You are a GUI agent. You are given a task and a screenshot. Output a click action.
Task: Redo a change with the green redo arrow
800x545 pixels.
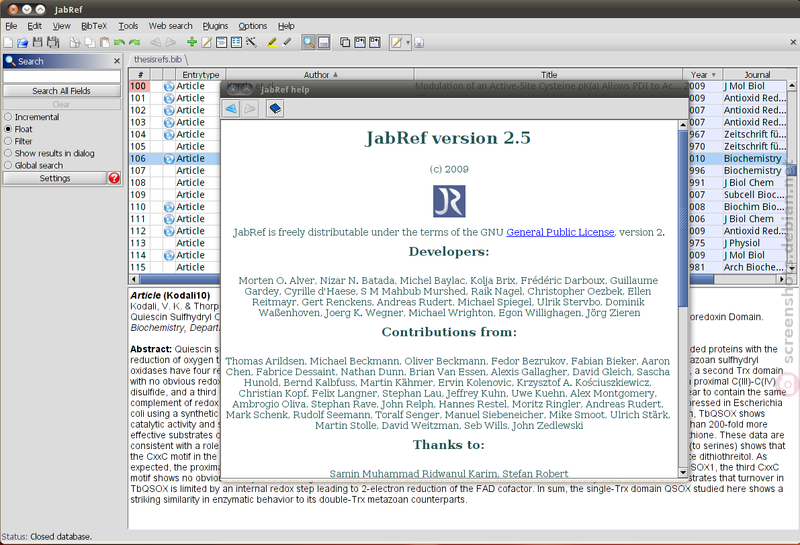(x=134, y=42)
